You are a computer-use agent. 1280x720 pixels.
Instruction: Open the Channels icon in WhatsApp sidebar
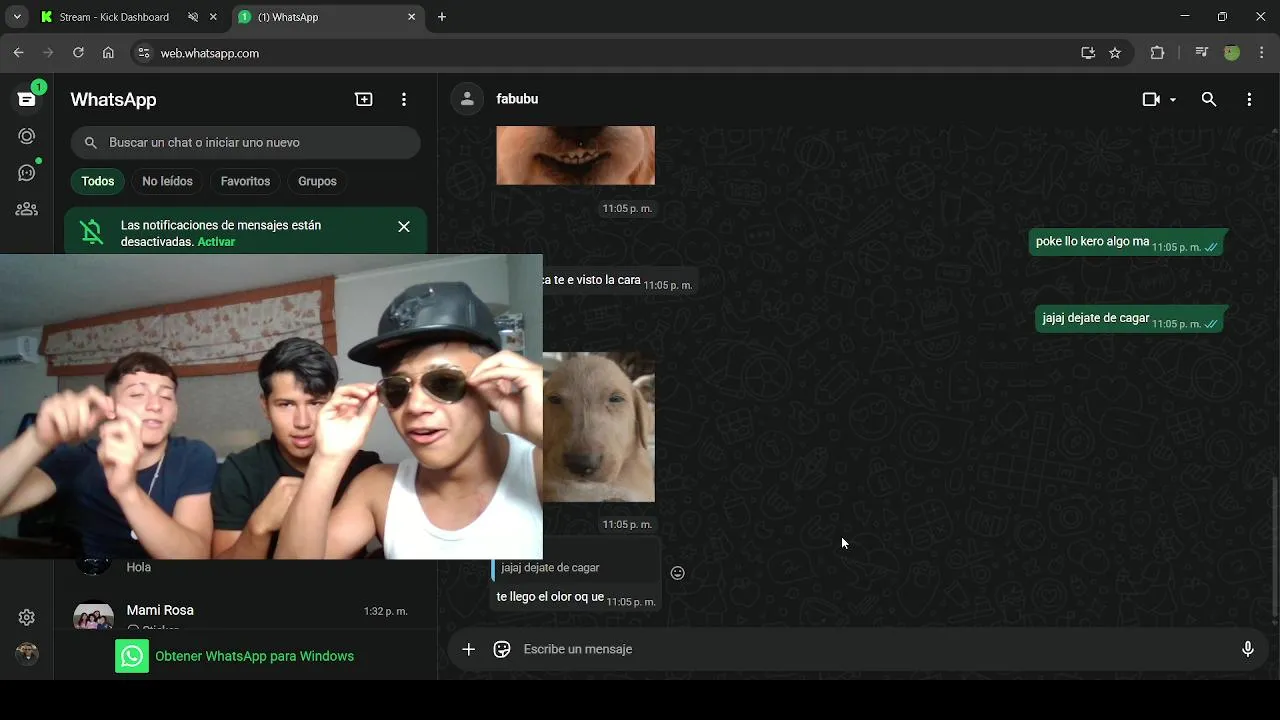pos(27,173)
